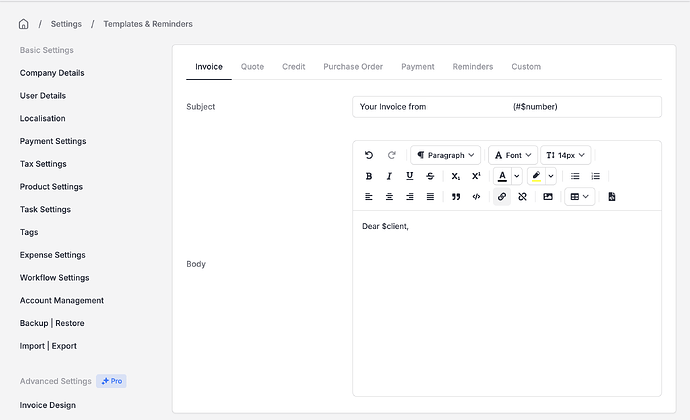
Task: Switch to the Credit tab
Action: (x=294, y=67)
